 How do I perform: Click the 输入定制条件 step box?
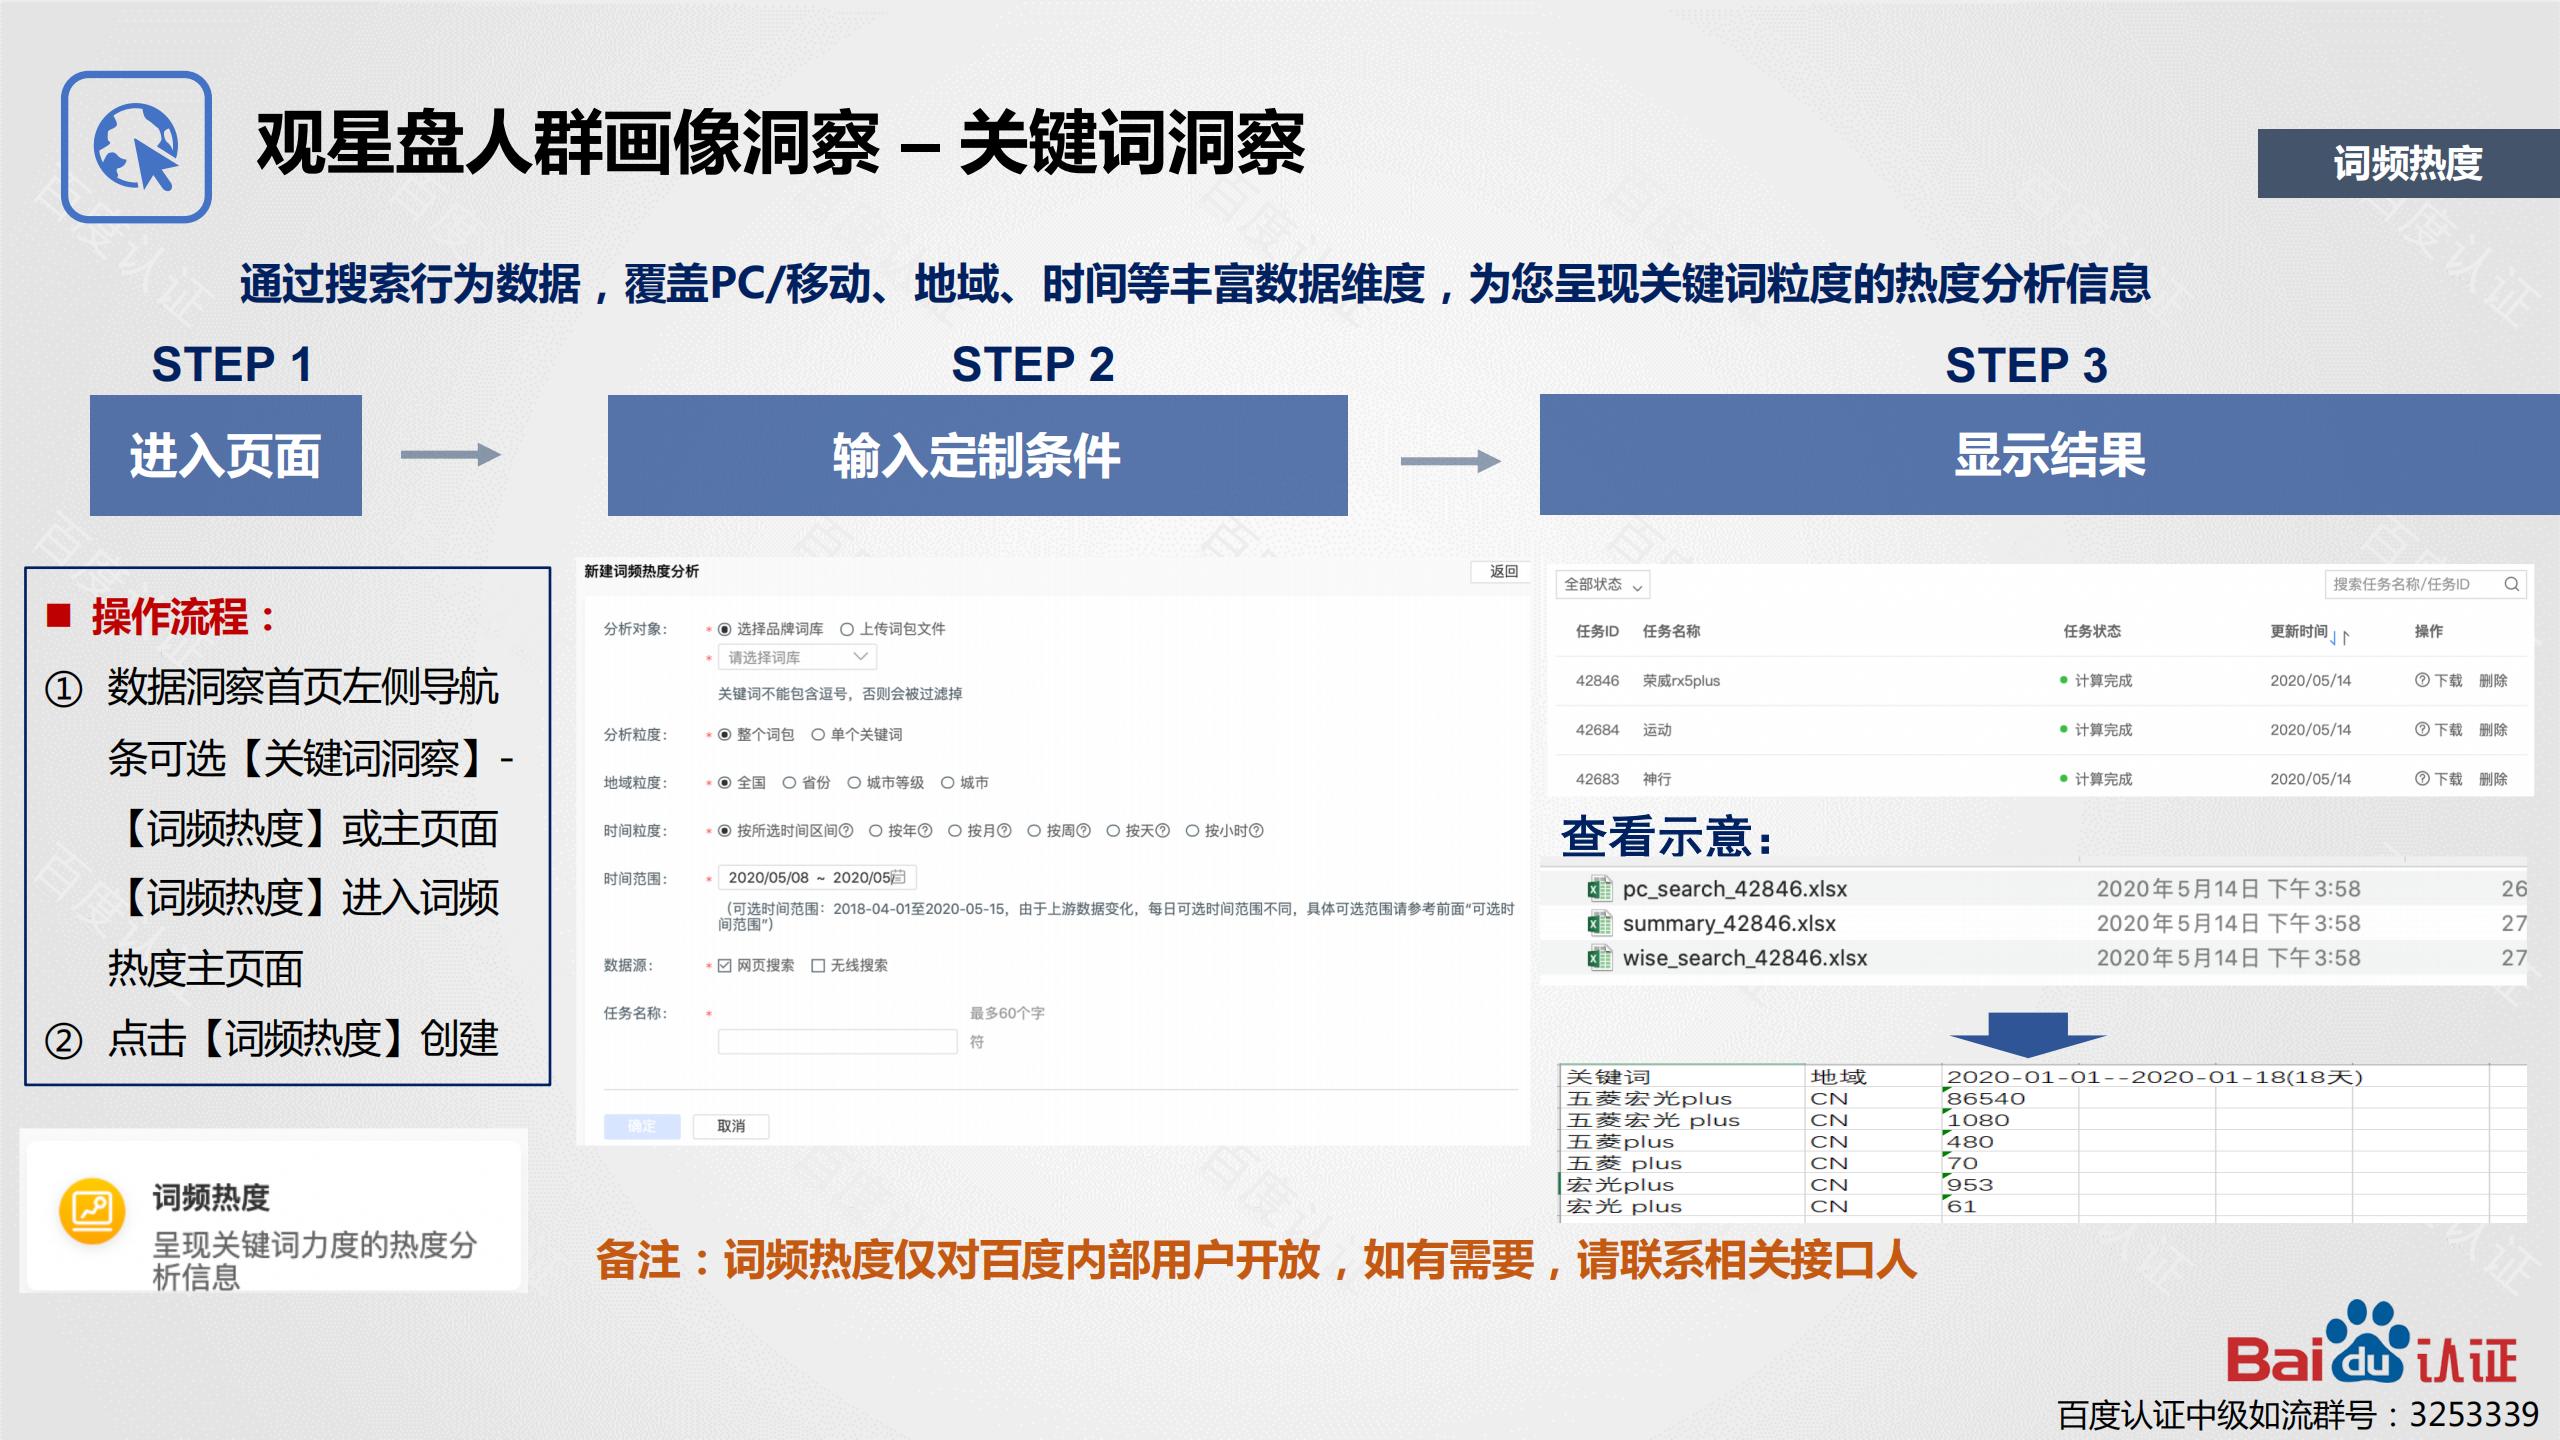click(977, 455)
